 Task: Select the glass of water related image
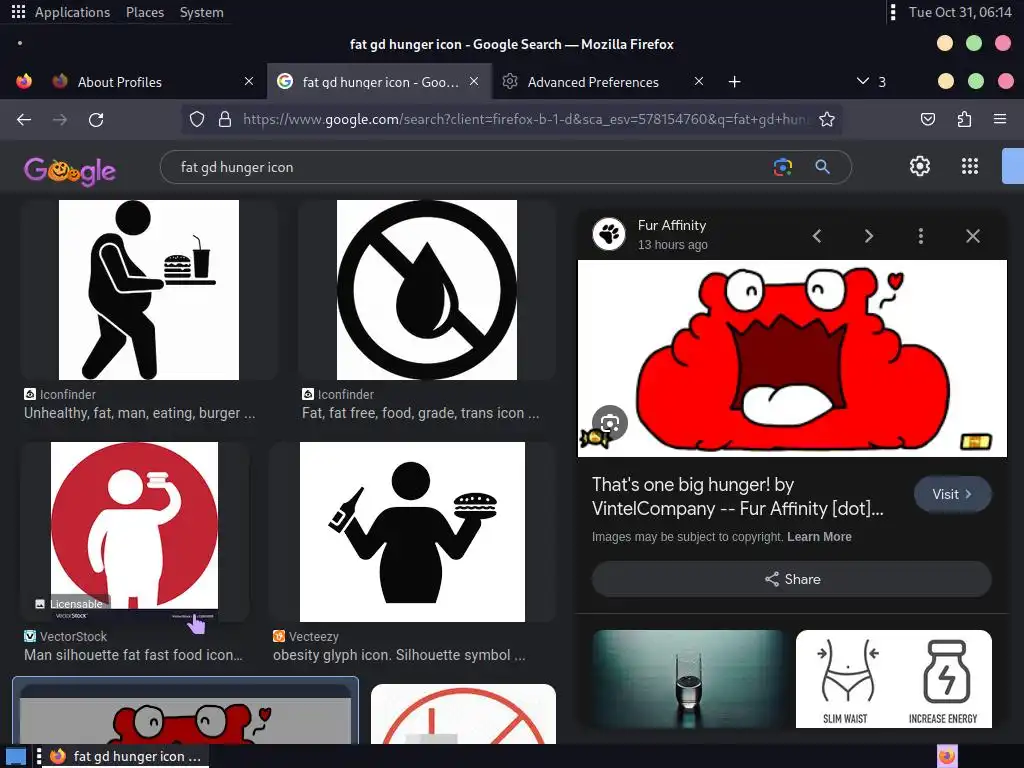687,679
